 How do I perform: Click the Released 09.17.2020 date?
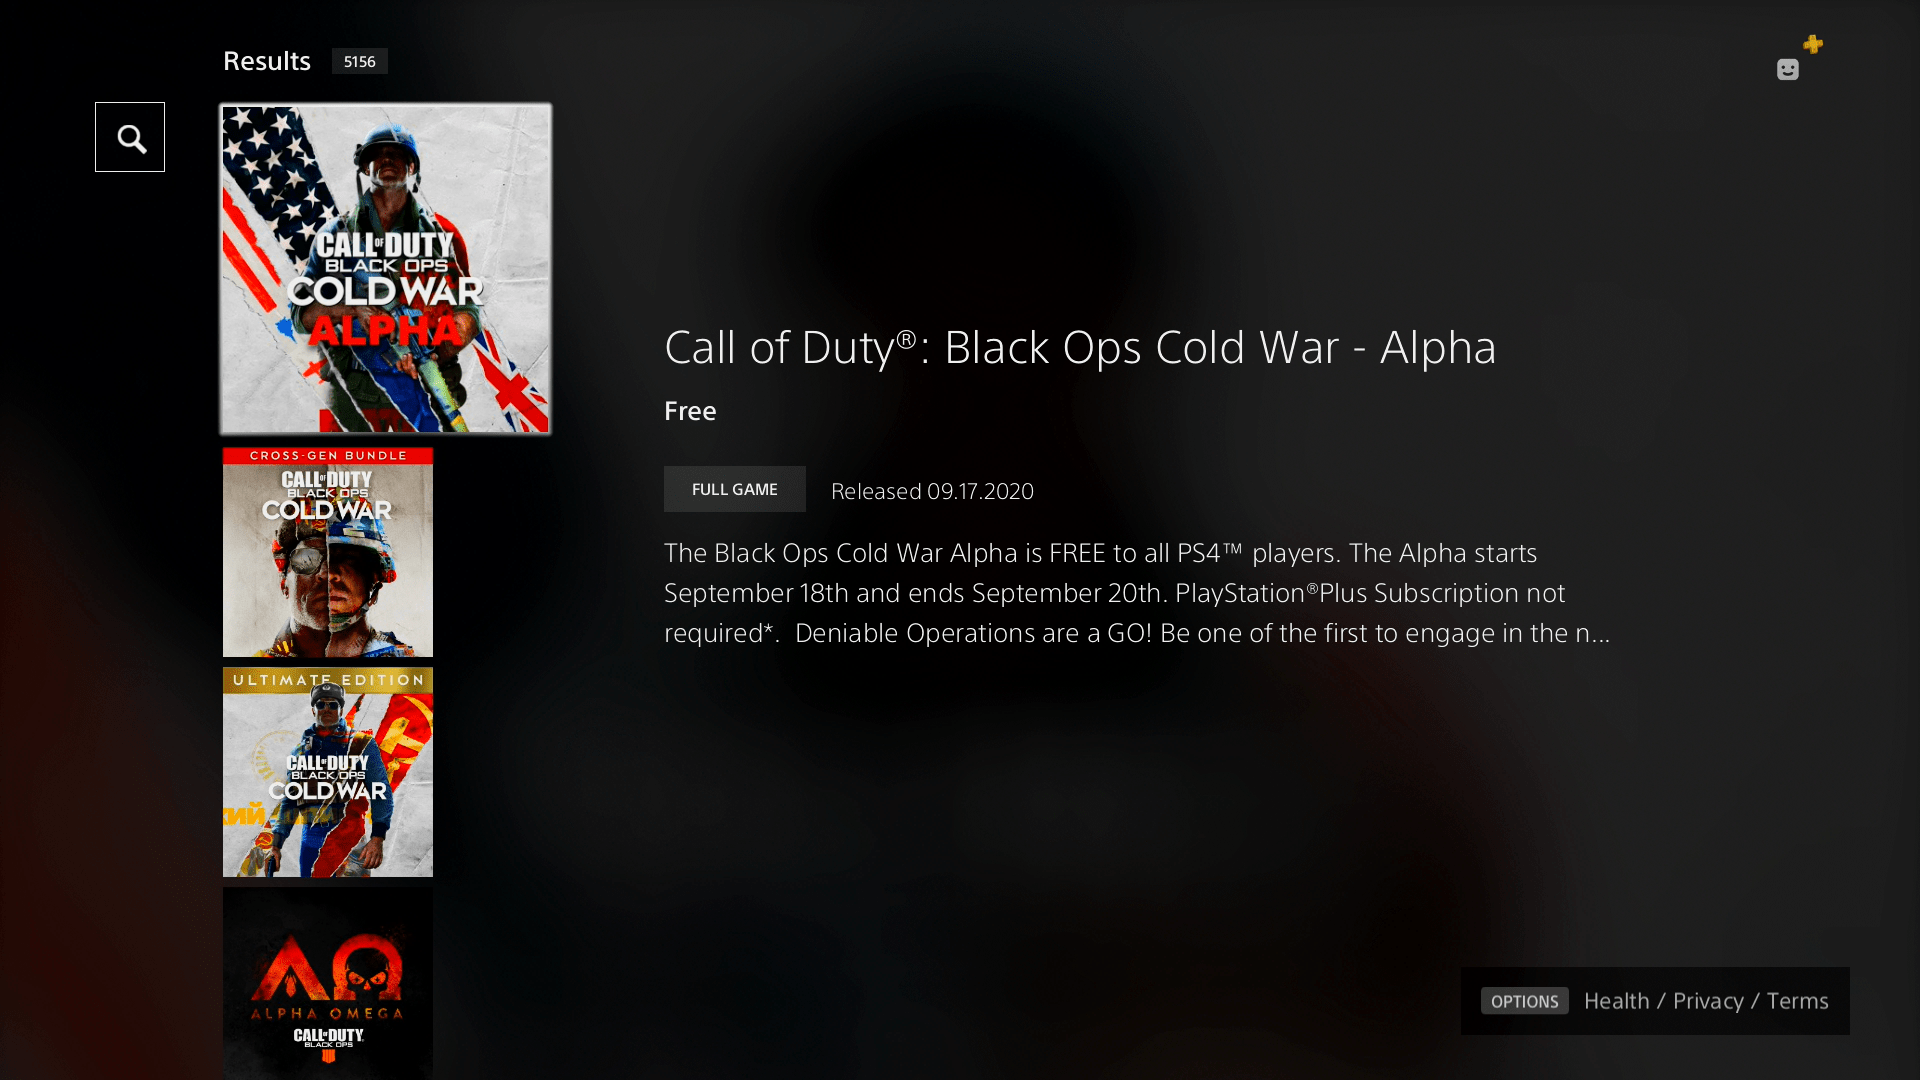coord(932,491)
